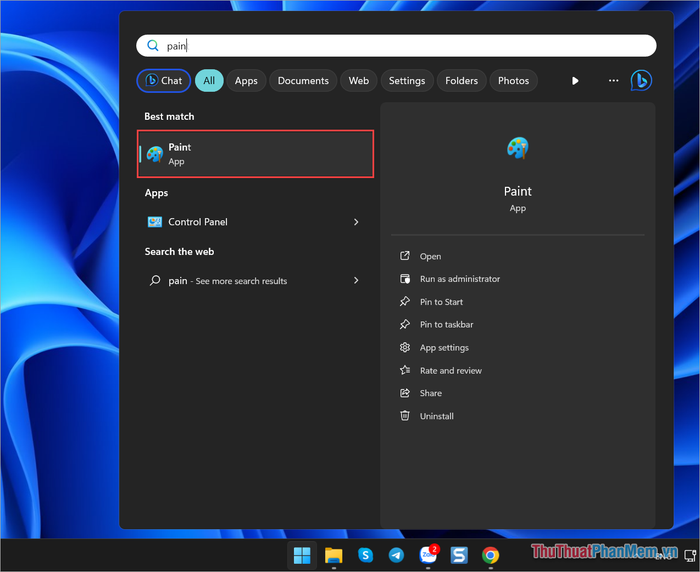Click the Best match heading

(169, 117)
